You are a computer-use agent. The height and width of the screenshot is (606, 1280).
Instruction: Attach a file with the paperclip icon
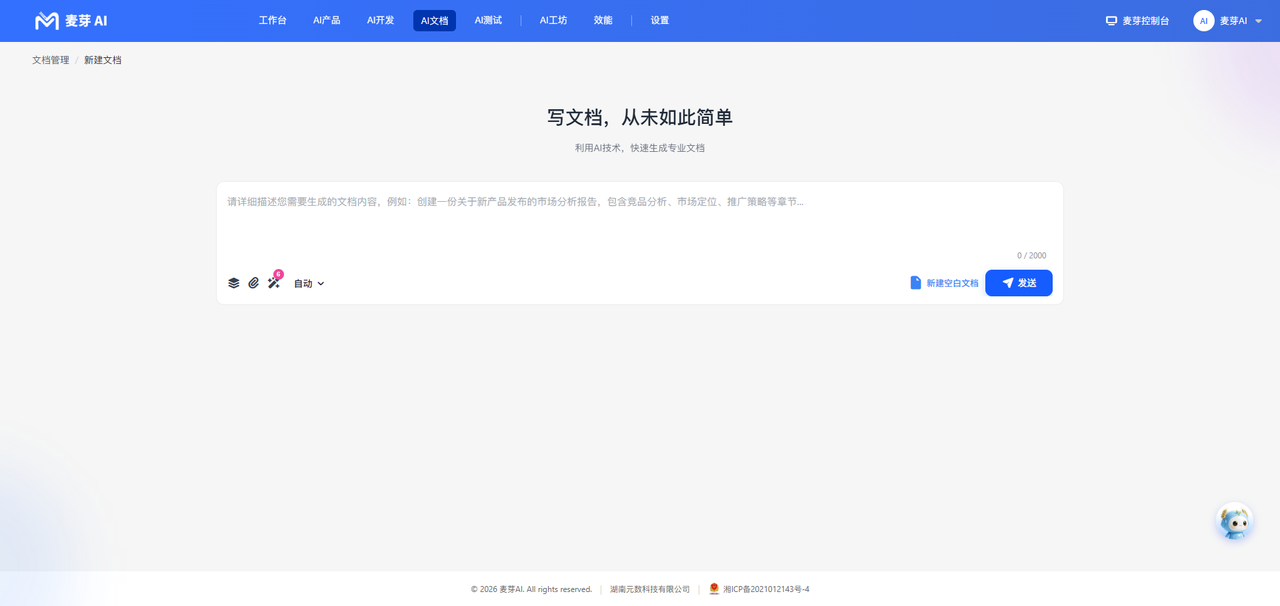coord(254,283)
